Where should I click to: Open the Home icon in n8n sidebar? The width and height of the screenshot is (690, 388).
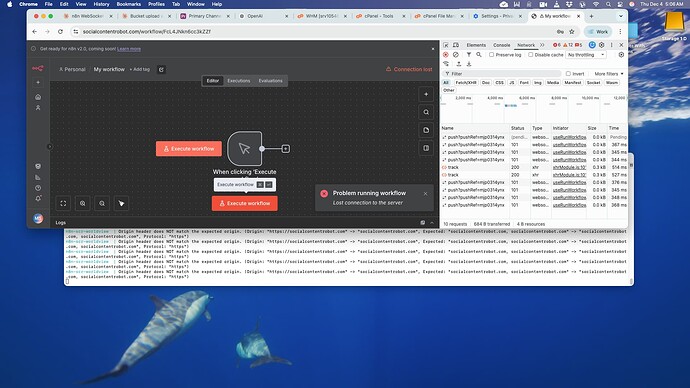[x=38, y=97]
